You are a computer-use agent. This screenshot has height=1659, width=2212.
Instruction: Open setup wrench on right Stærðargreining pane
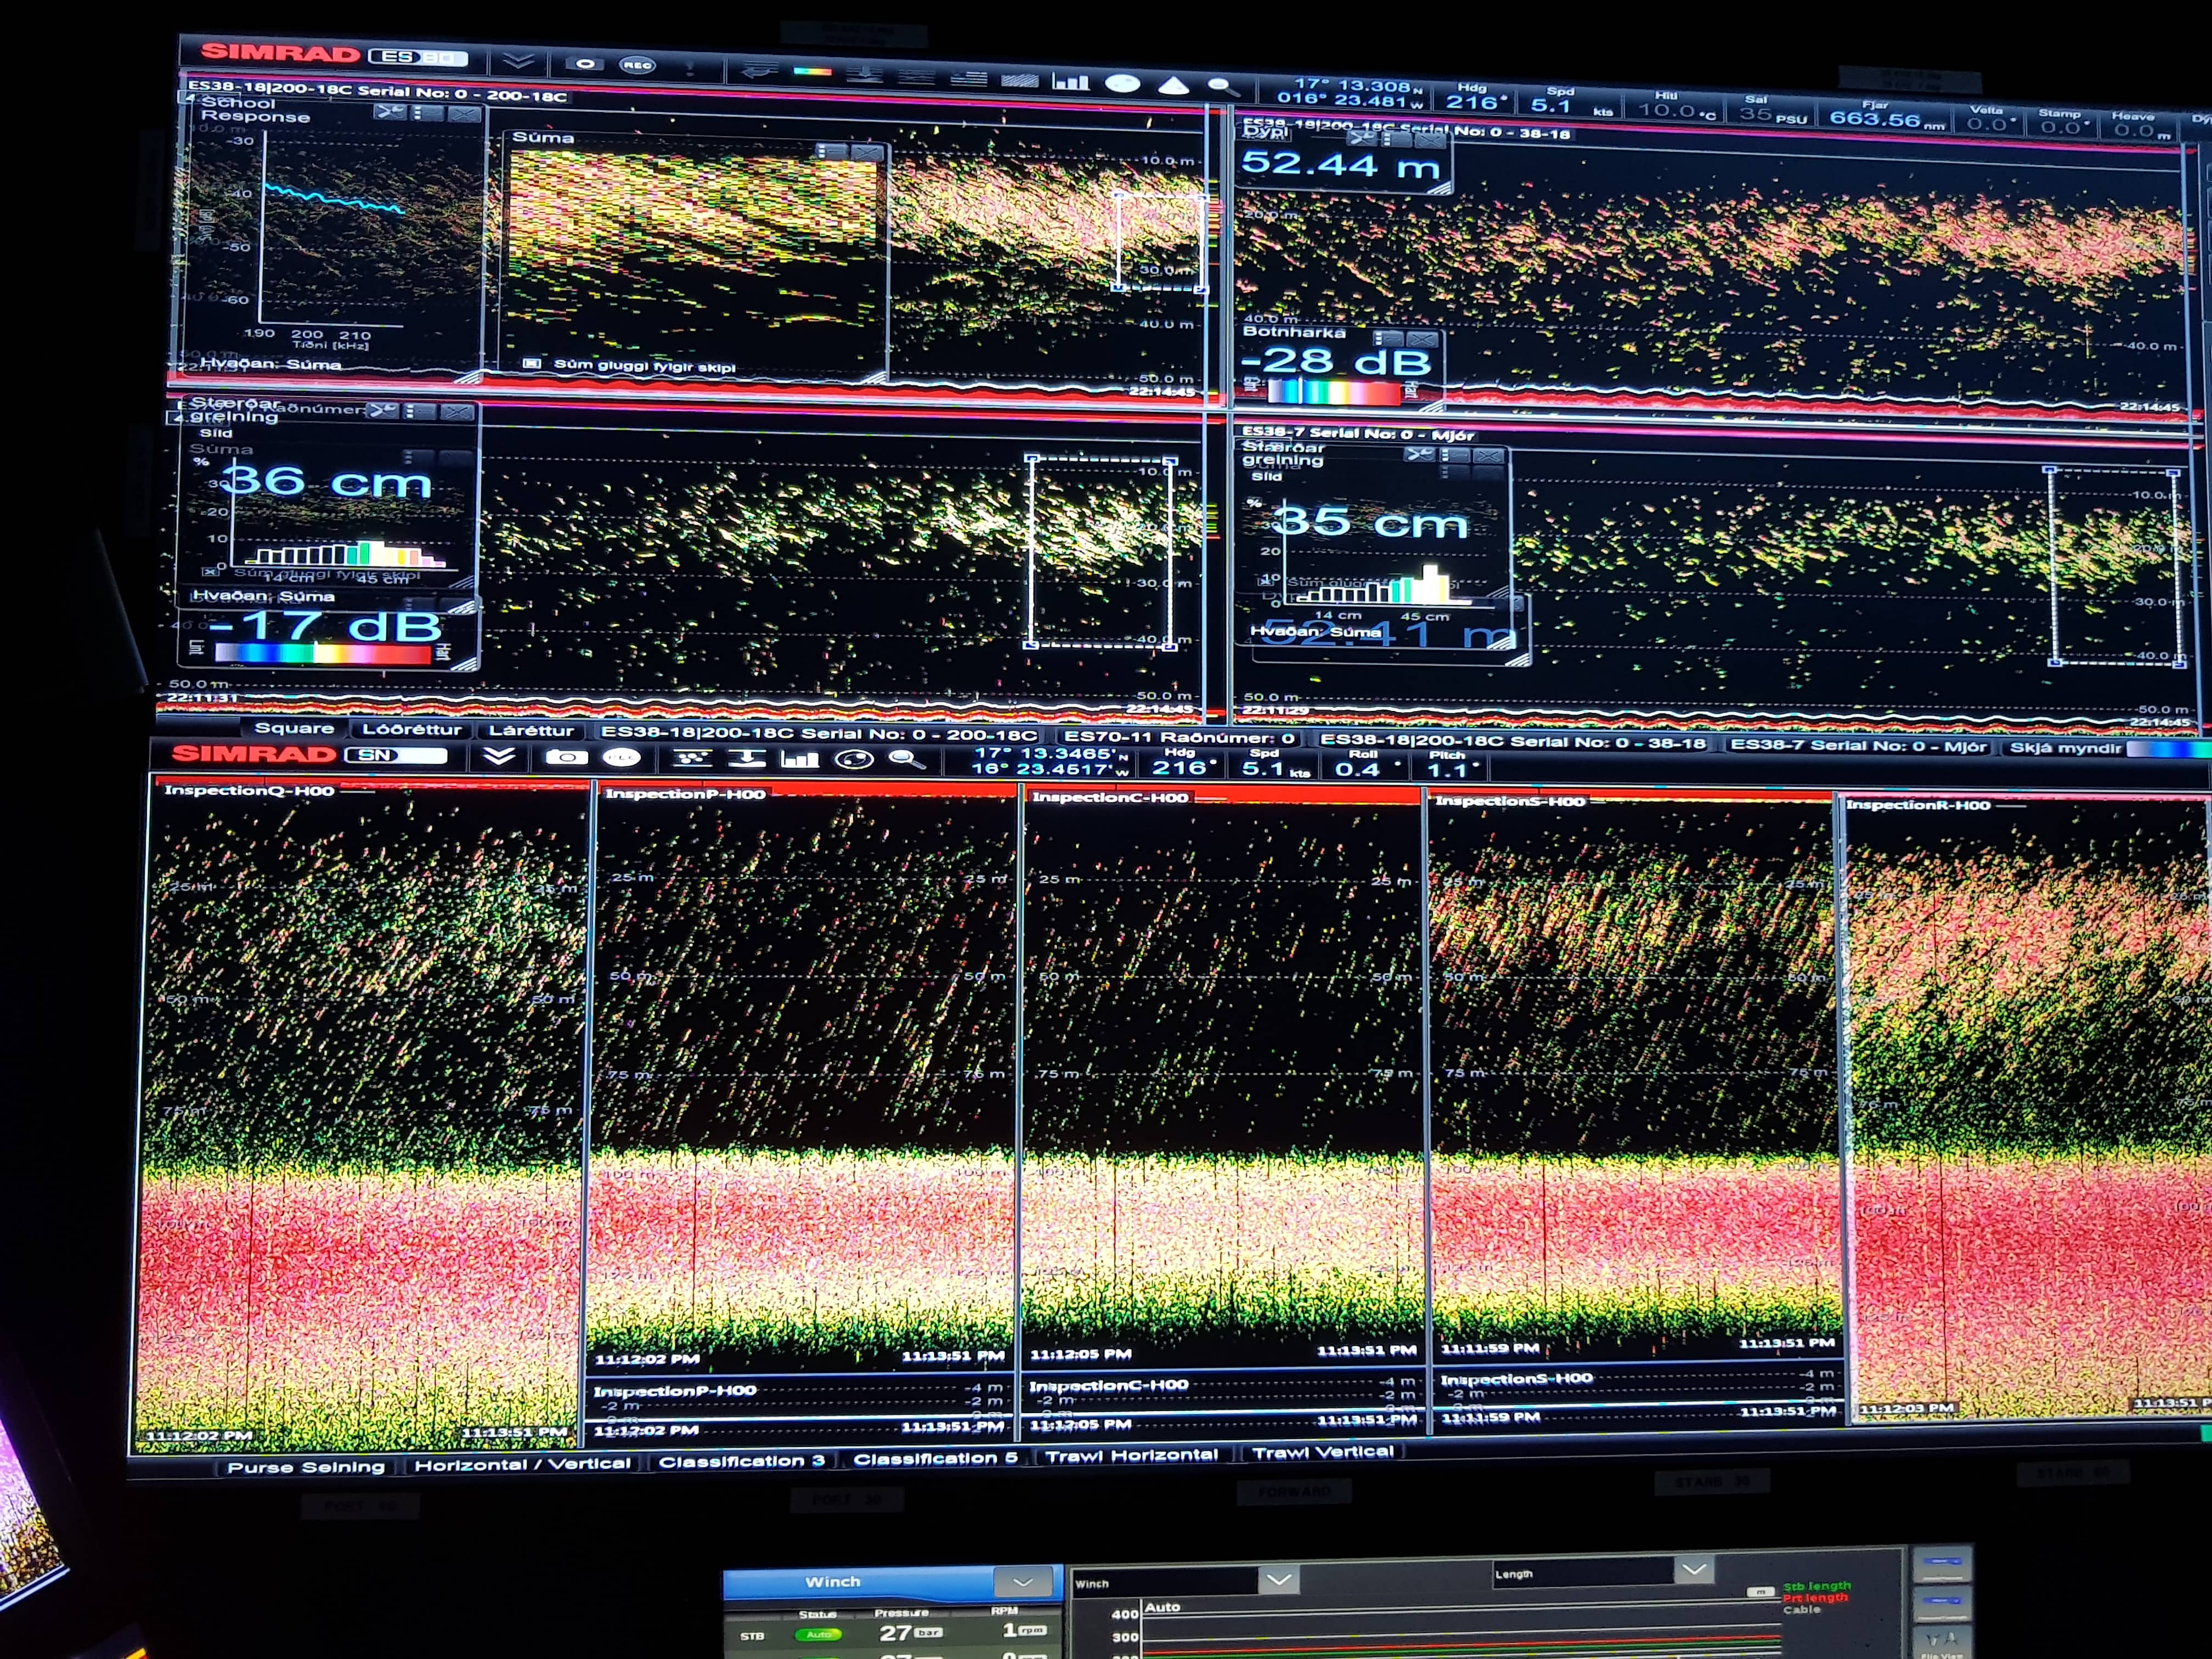pos(1419,454)
